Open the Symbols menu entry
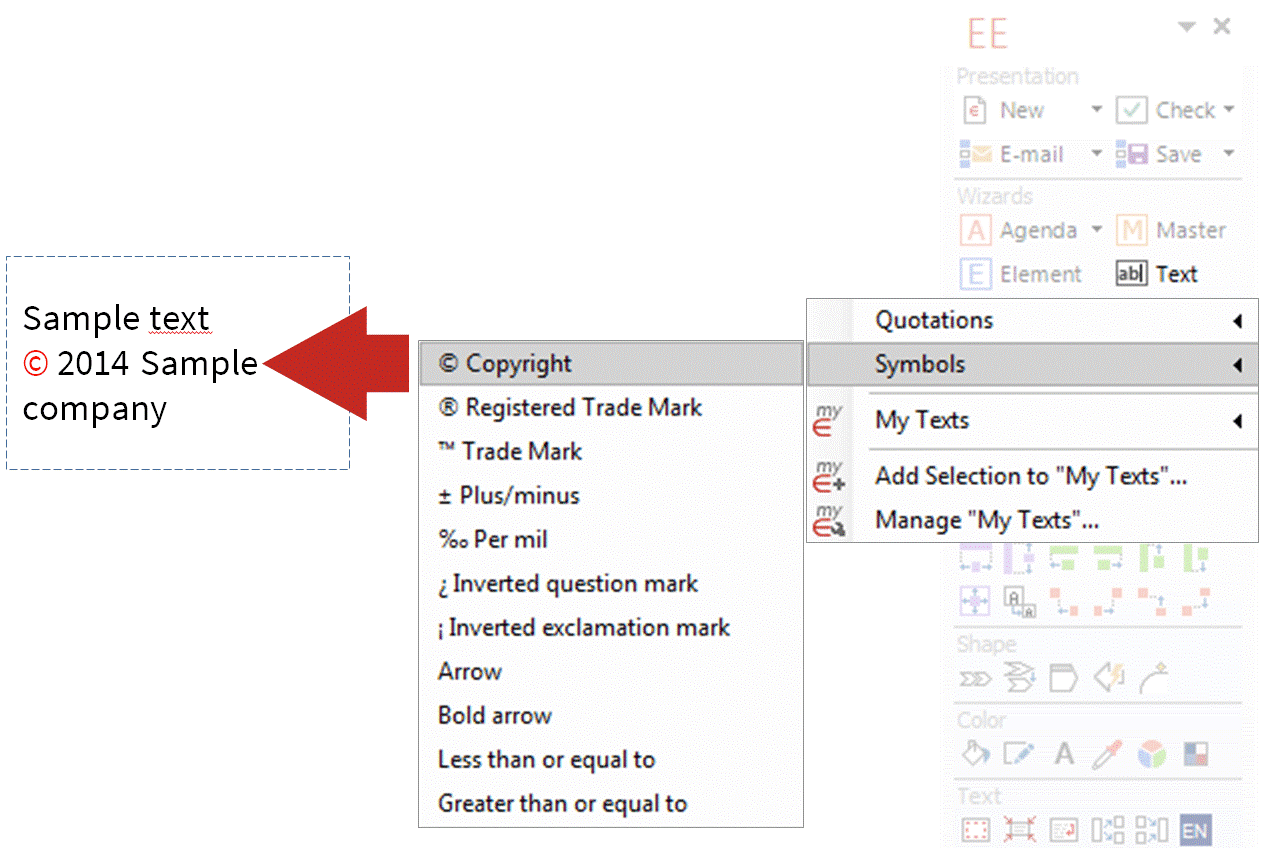 click(1032, 365)
